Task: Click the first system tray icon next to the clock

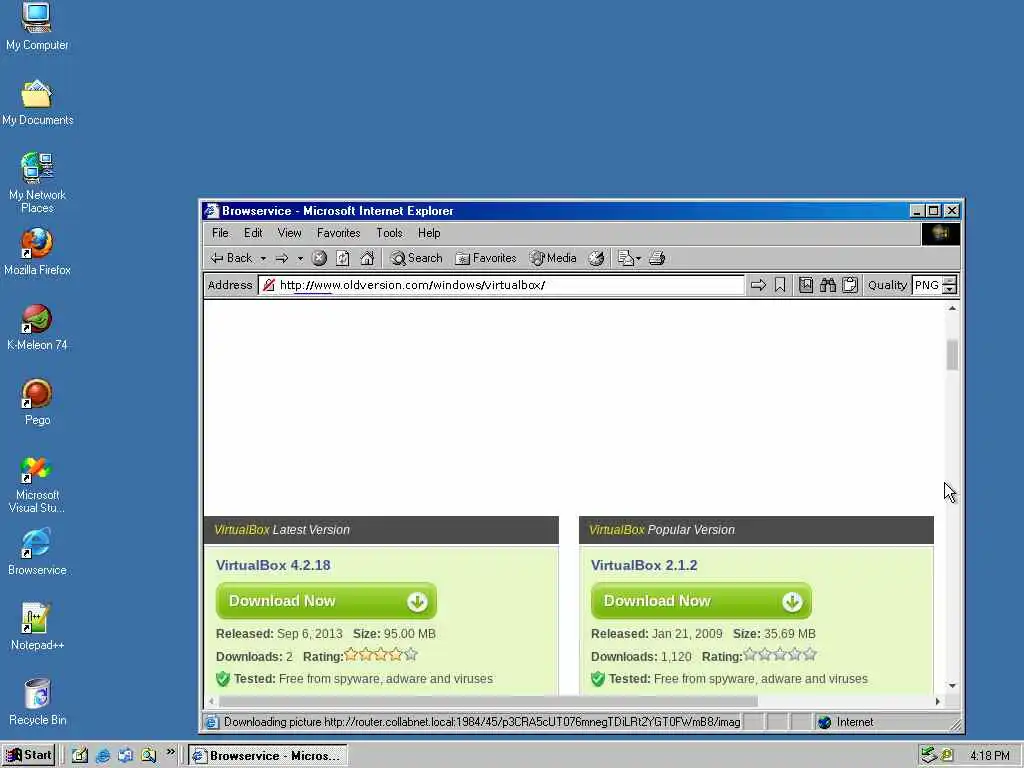Action: click(929, 756)
